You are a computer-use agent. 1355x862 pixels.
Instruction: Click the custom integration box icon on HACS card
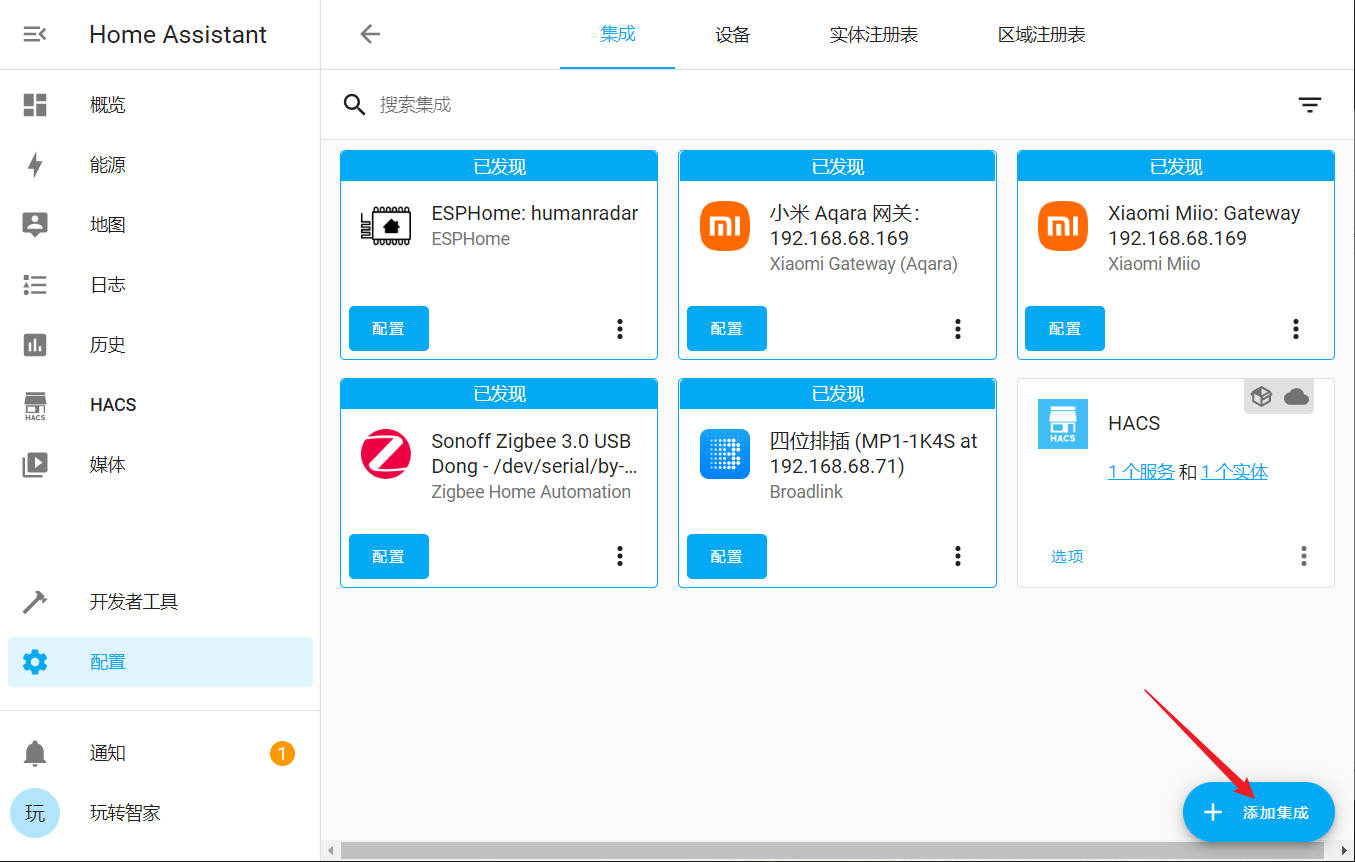click(x=1262, y=397)
